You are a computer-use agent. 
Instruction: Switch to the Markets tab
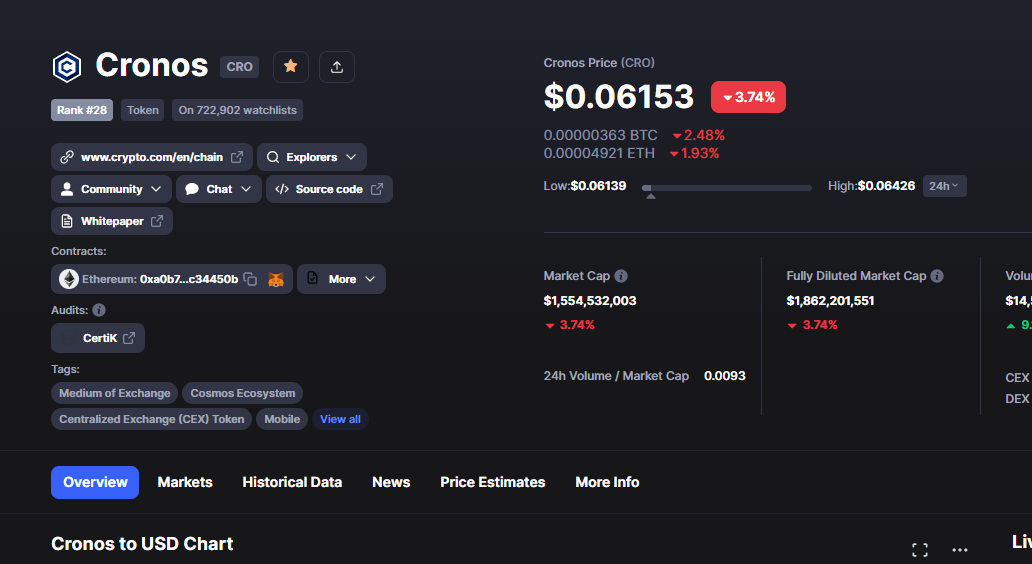pyautogui.click(x=185, y=482)
